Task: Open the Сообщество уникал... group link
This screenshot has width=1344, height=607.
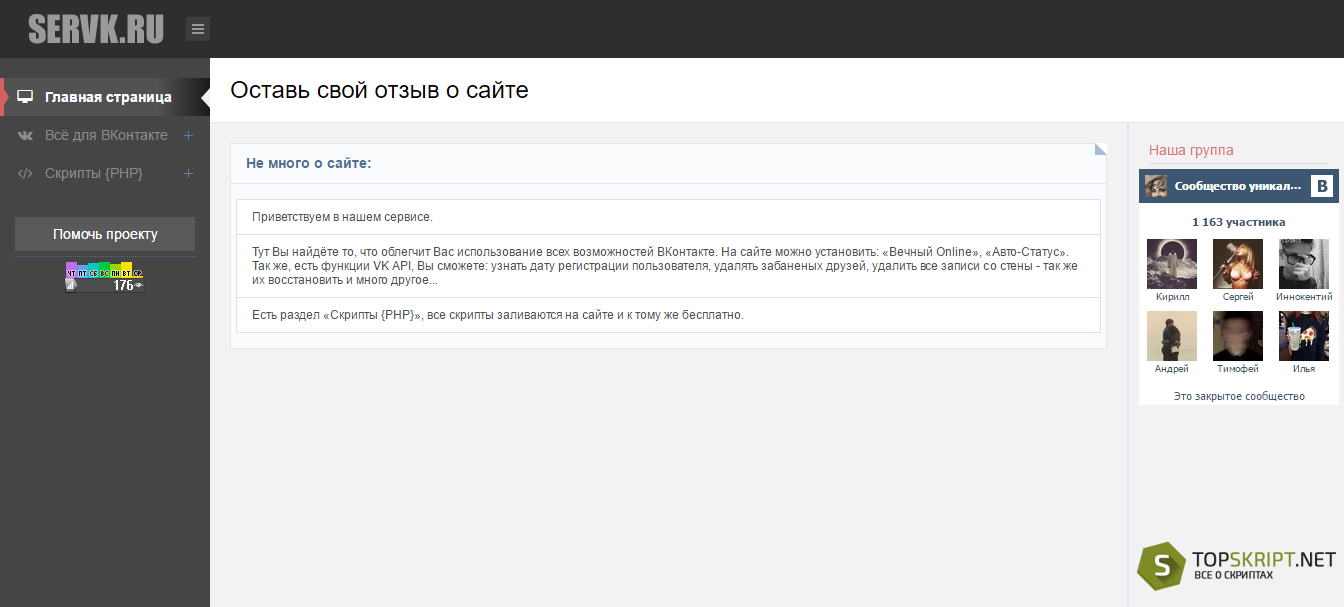Action: pyautogui.click(x=1238, y=186)
